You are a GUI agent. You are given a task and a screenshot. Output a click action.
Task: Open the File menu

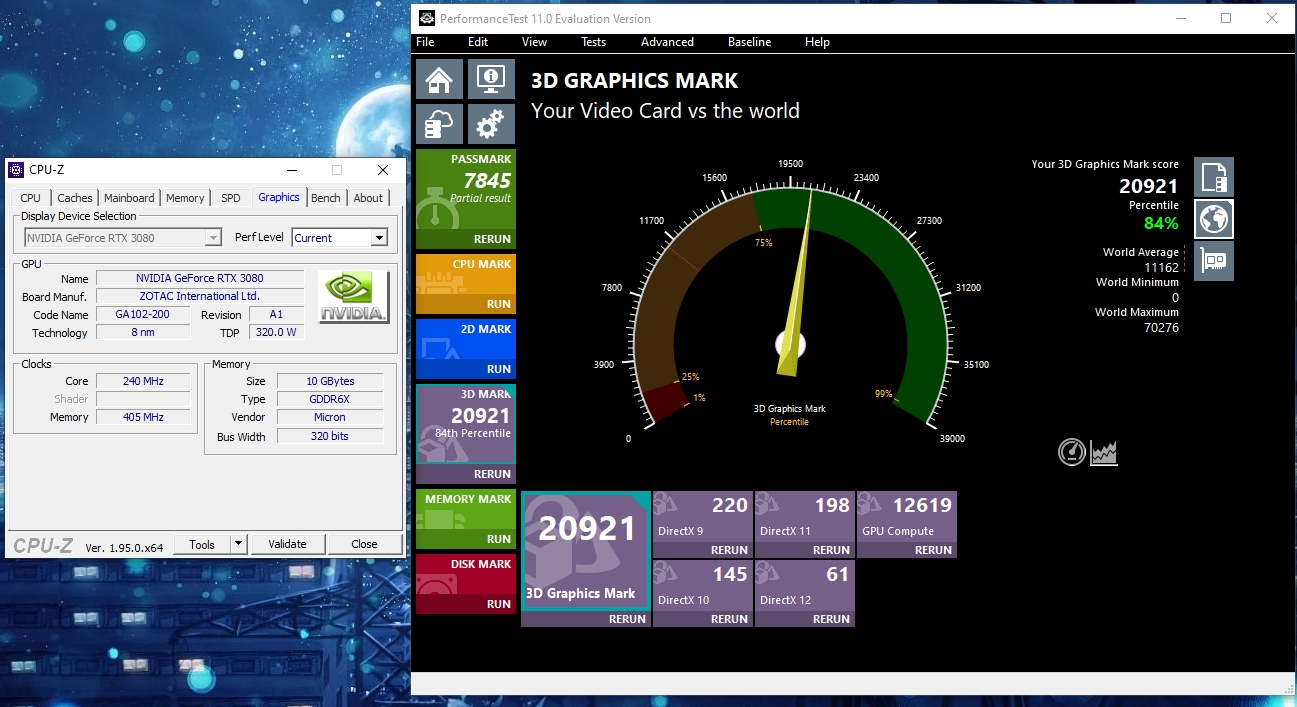click(x=425, y=42)
